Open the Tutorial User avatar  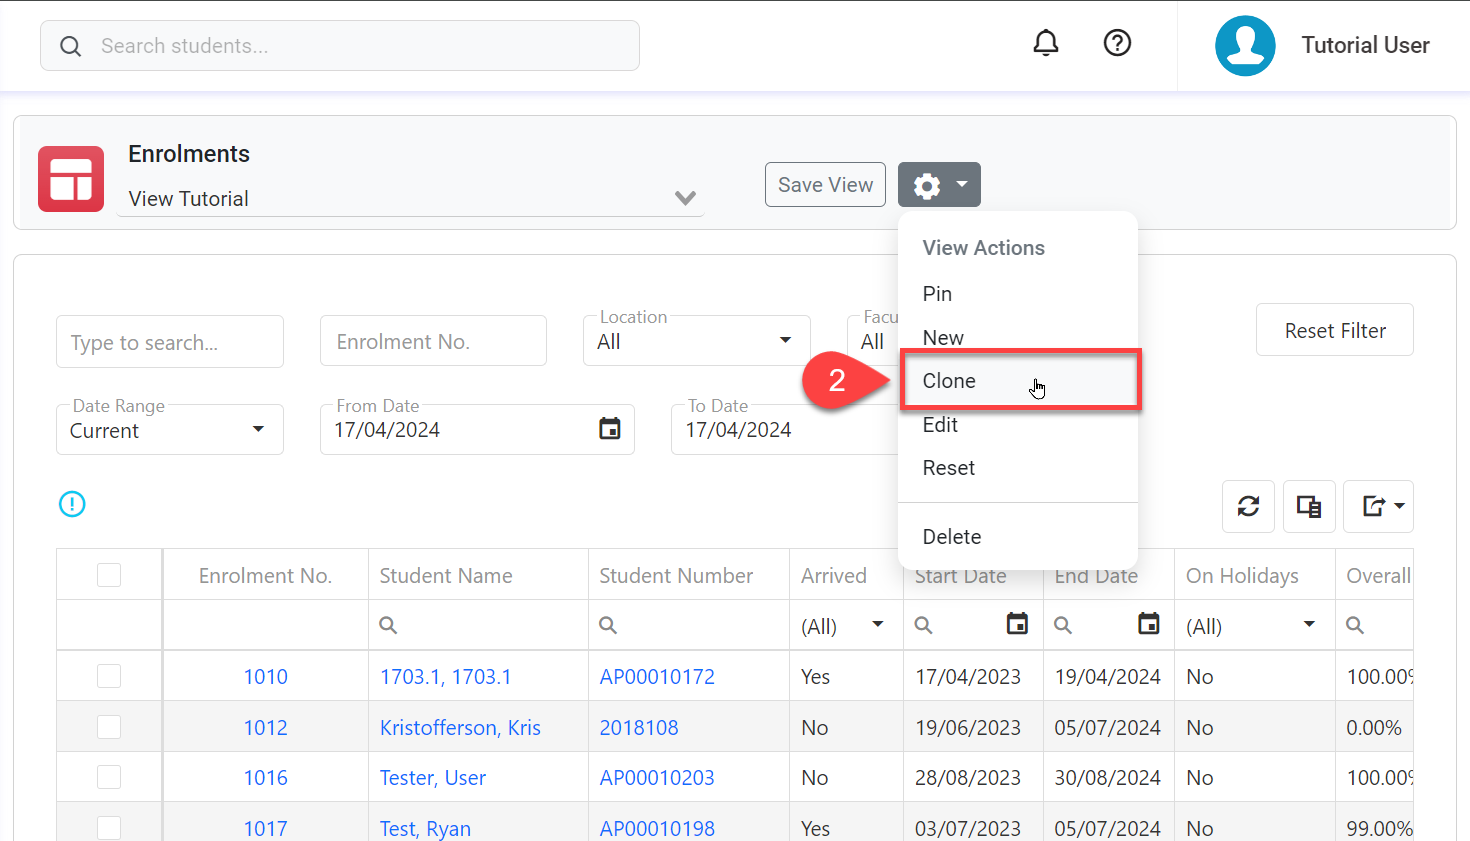(1245, 45)
